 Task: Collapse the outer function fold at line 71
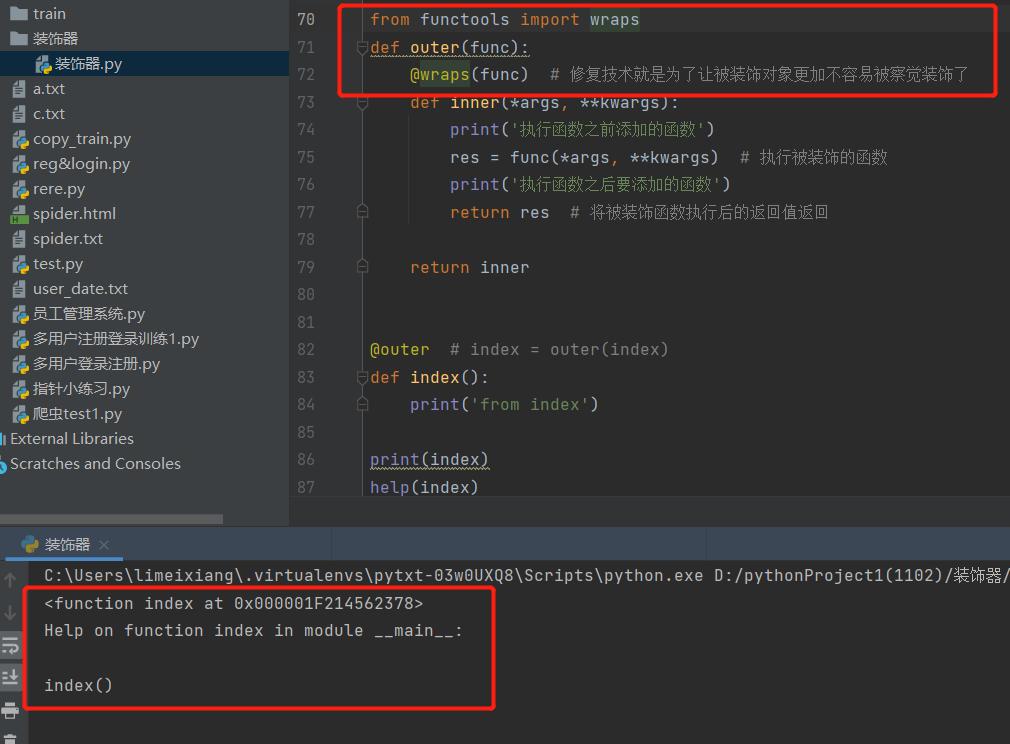click(362, 48)
